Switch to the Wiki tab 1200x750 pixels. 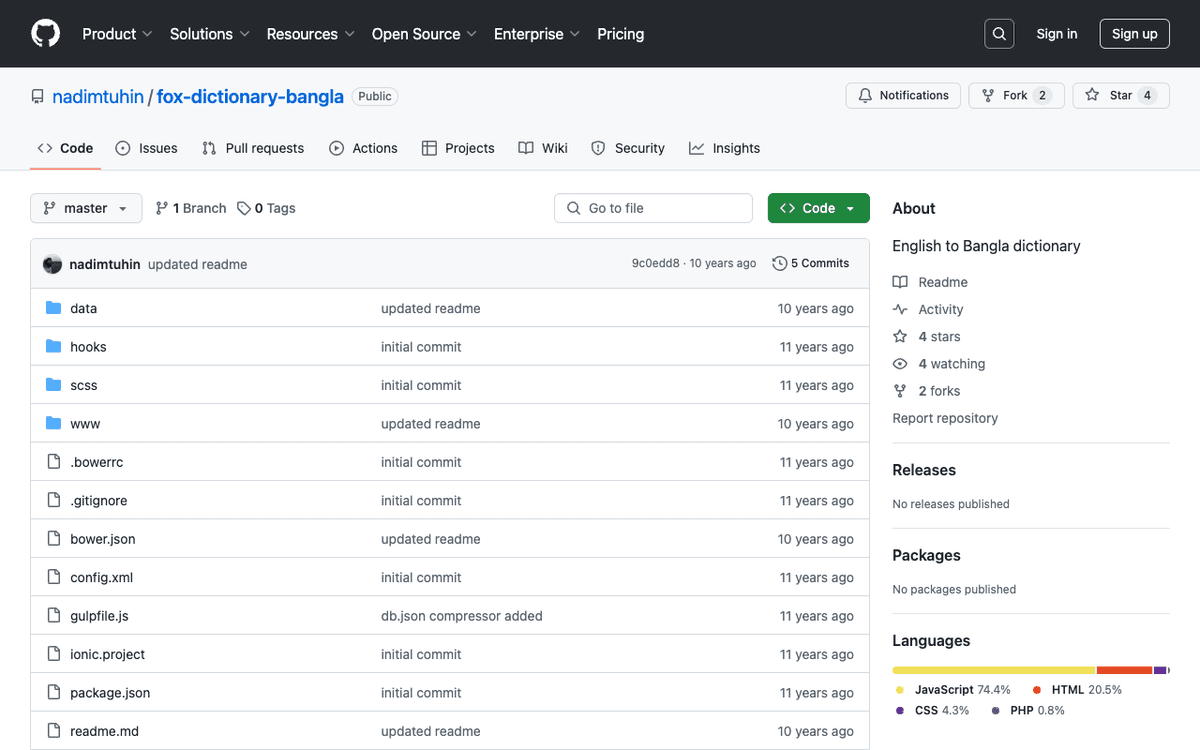tap(543, 148)
